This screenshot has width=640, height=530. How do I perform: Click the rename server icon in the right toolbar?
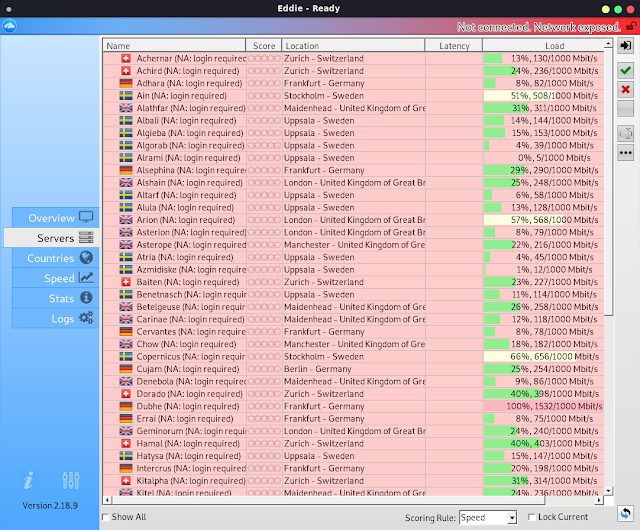pyautogui.click(x=625, y=133)
